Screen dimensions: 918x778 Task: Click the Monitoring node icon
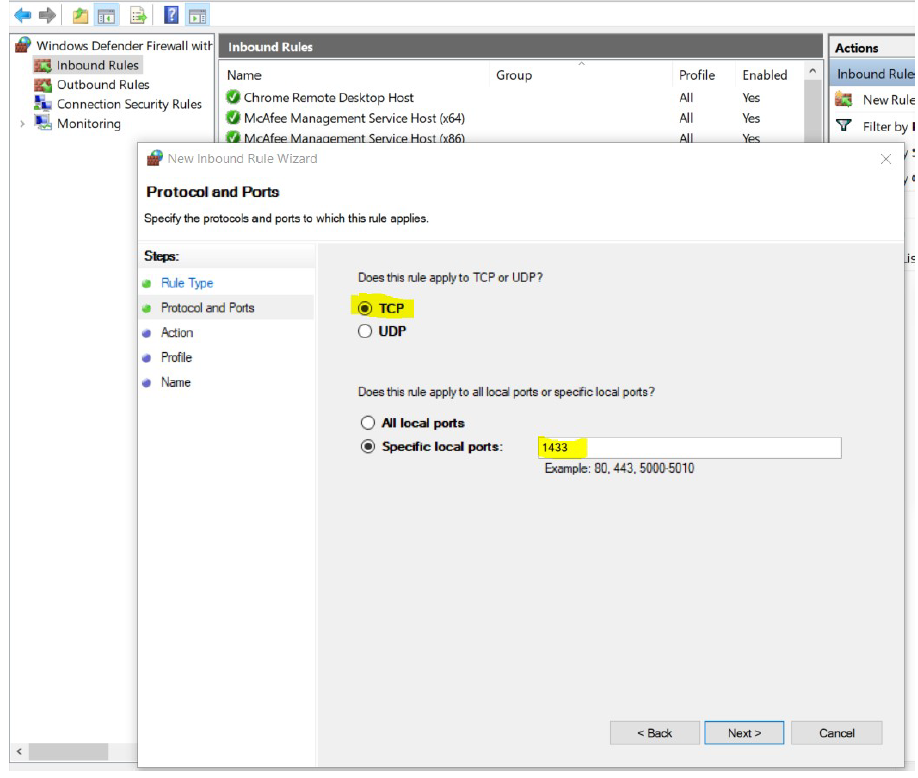43,123
